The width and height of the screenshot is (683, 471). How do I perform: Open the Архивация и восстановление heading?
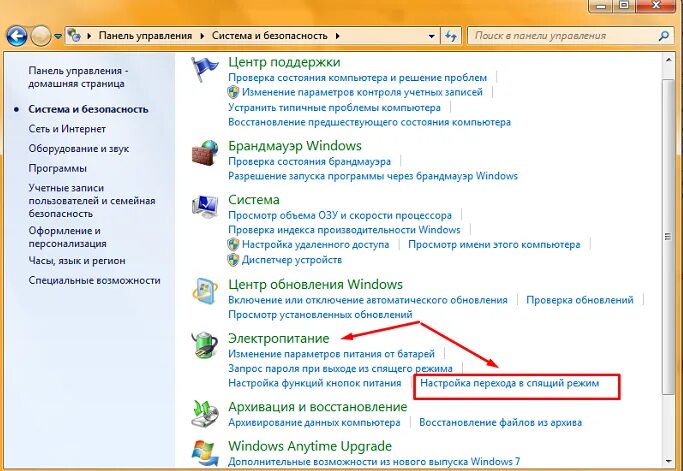318,407
